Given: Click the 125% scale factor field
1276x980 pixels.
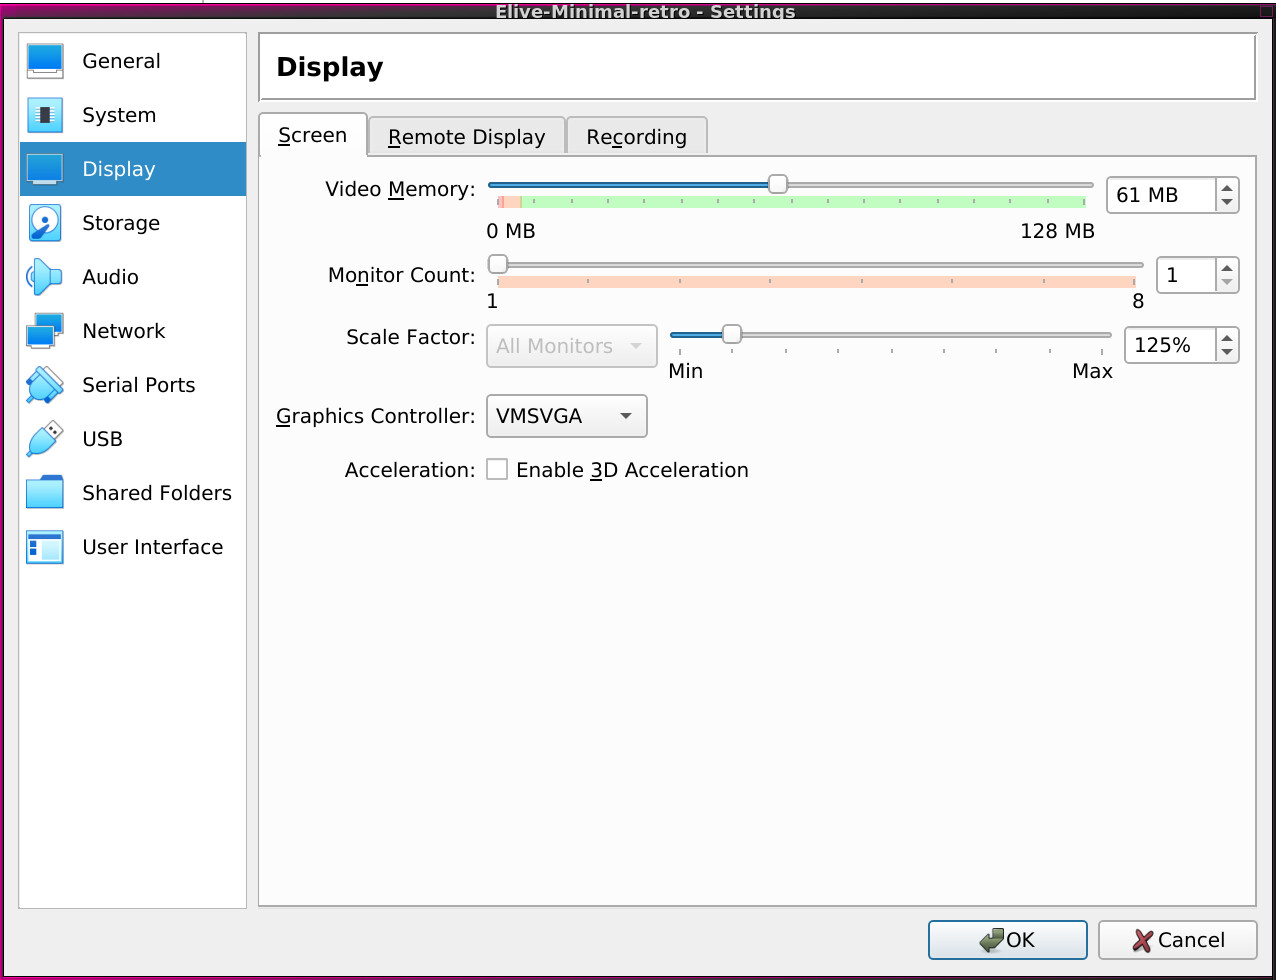Looking at the screenshot, I should [1170, 345].
